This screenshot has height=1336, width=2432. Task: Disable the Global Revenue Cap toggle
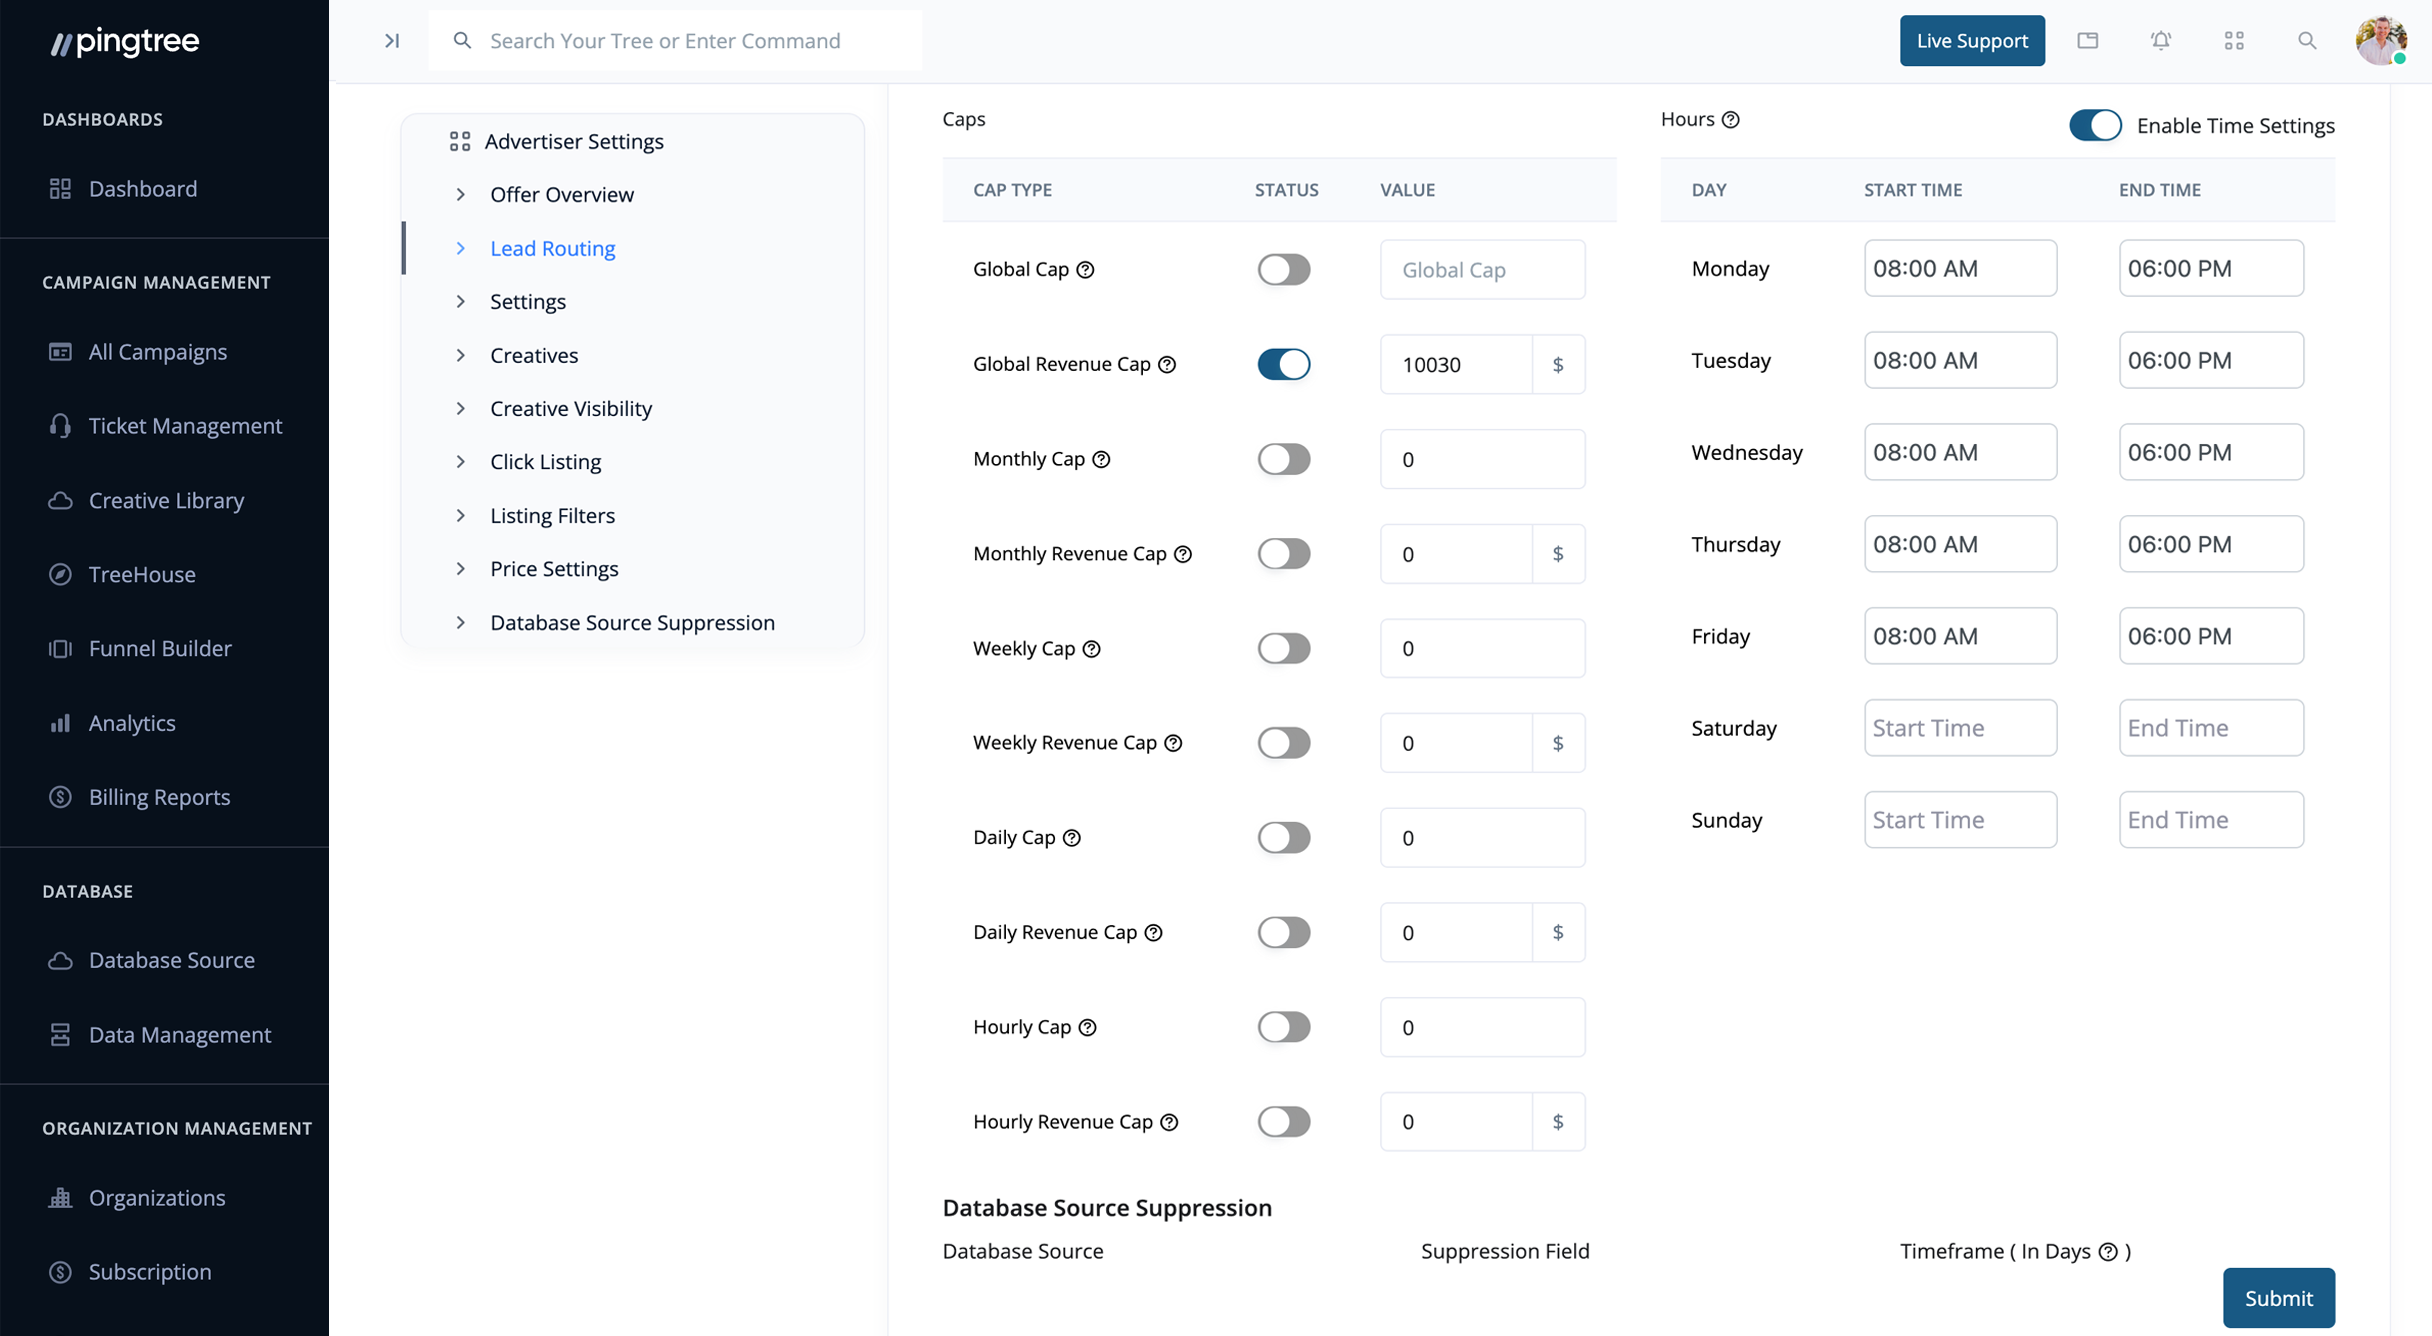(1284, 365)
